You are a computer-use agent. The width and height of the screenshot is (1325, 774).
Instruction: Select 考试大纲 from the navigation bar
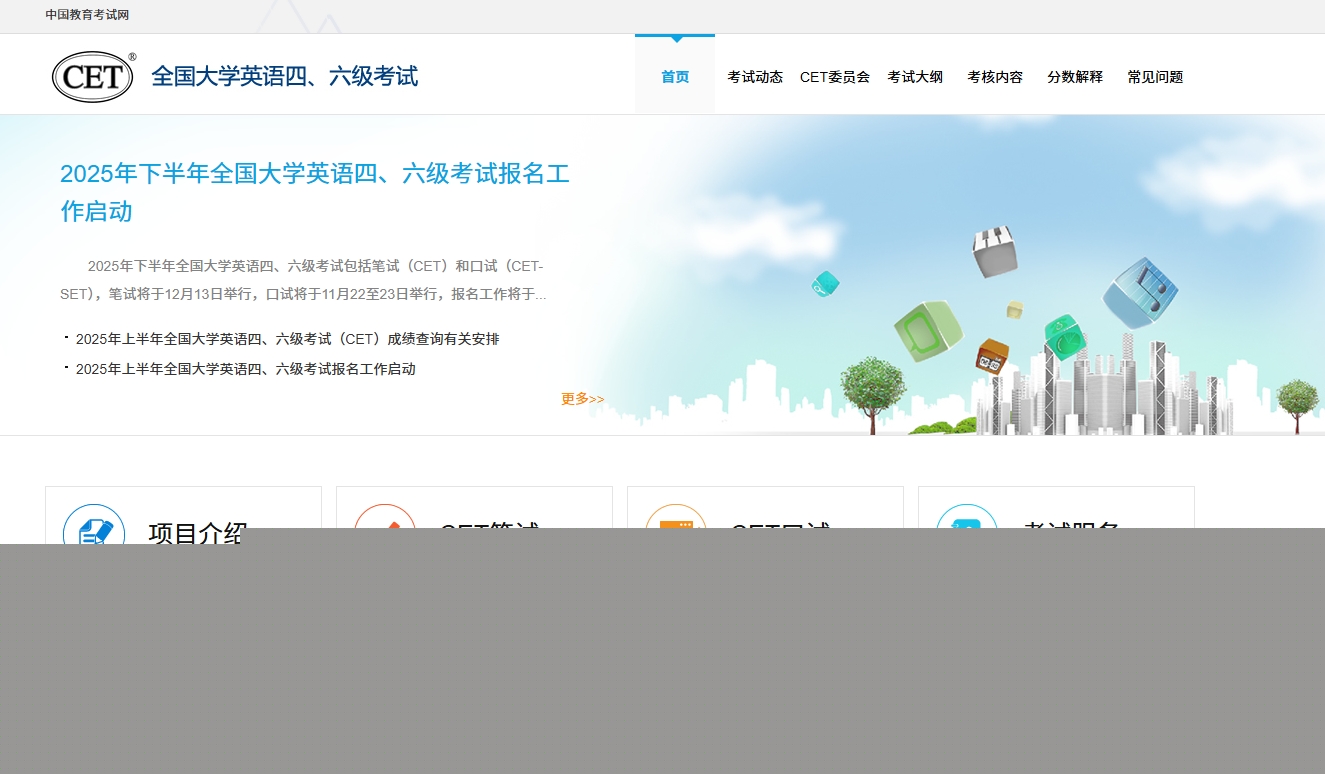click(915, 77)
